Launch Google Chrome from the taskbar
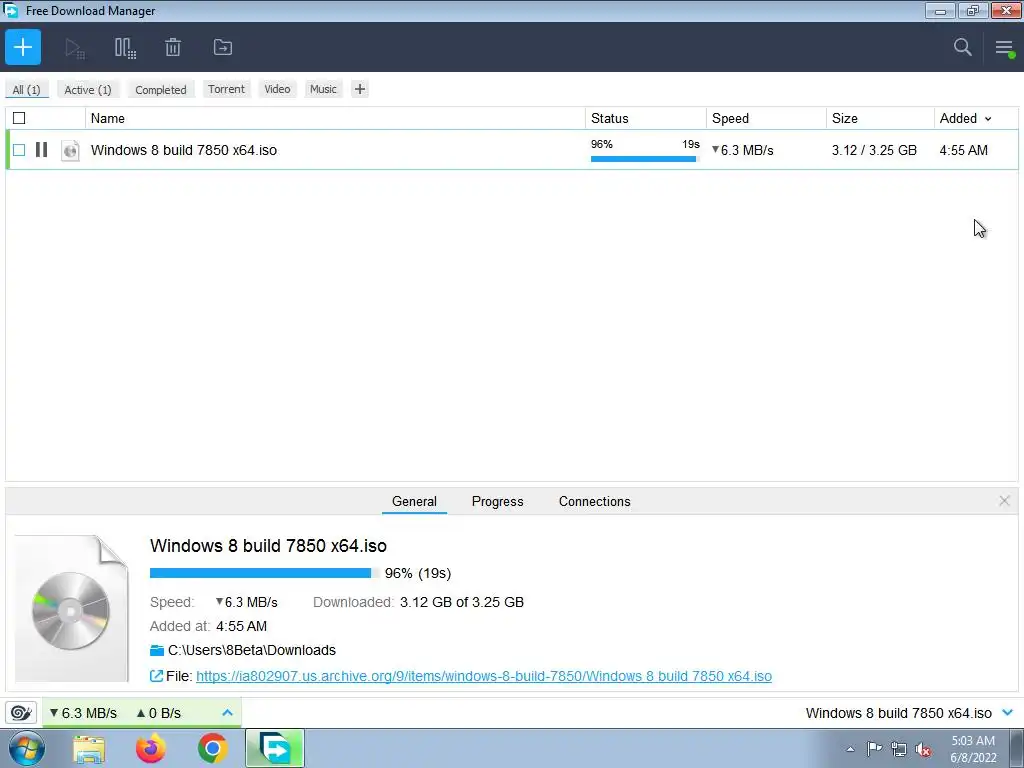Image resolution: width=1024 pixels, height=768 pixels. coord(212,749)
